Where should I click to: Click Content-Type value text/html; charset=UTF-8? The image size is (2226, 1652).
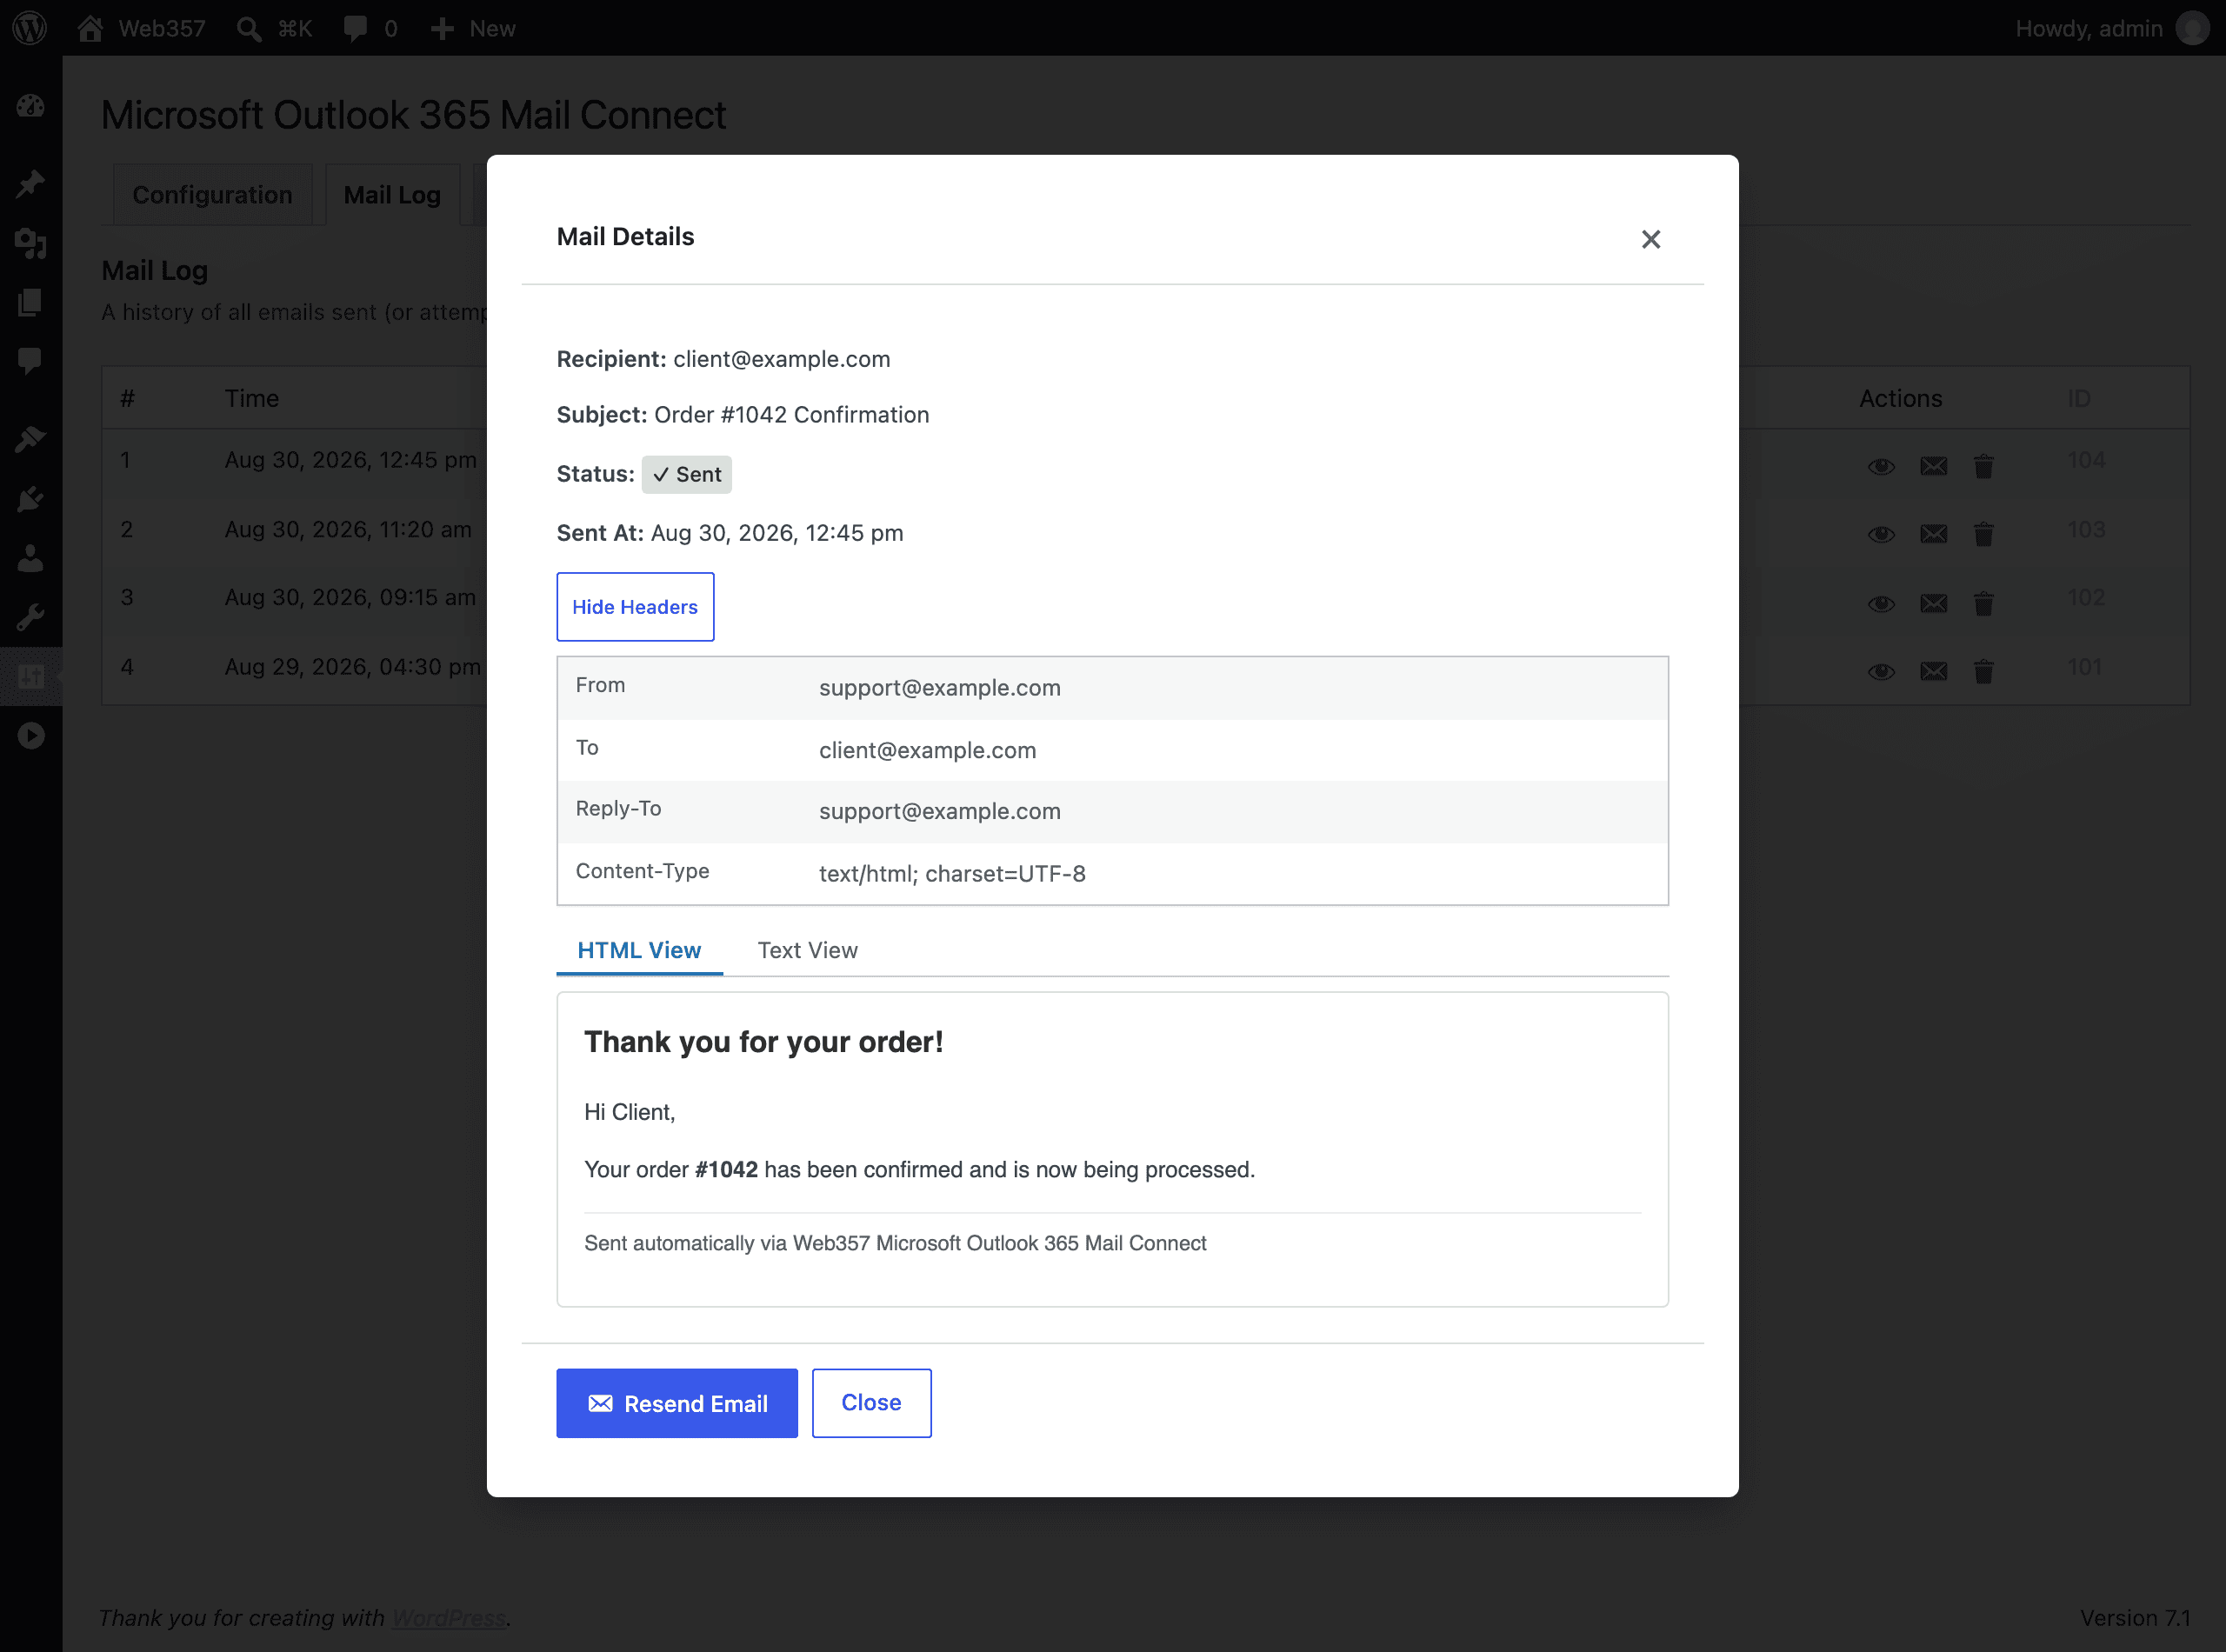coord(952,874)
